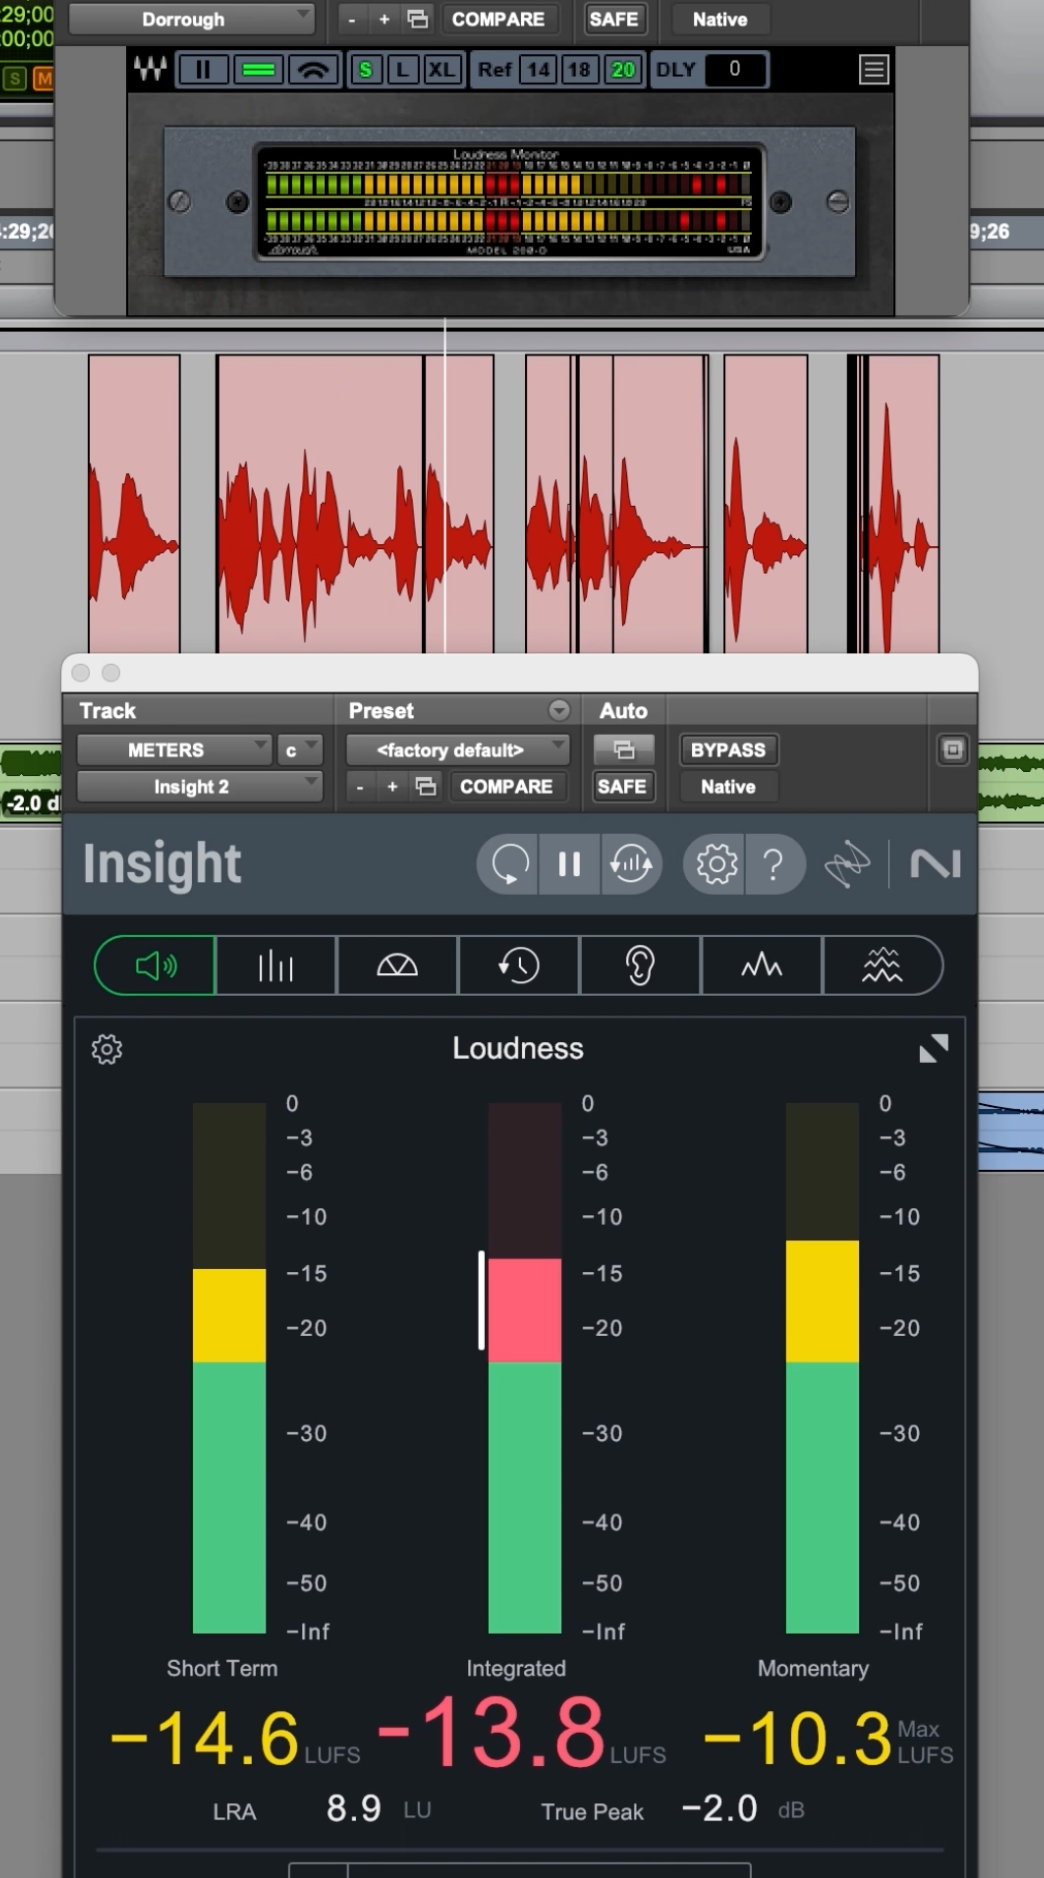Viewport: 1044px width, 1878px height.
Task: Click the Insight reset loop icon
Action: [509, 863]
